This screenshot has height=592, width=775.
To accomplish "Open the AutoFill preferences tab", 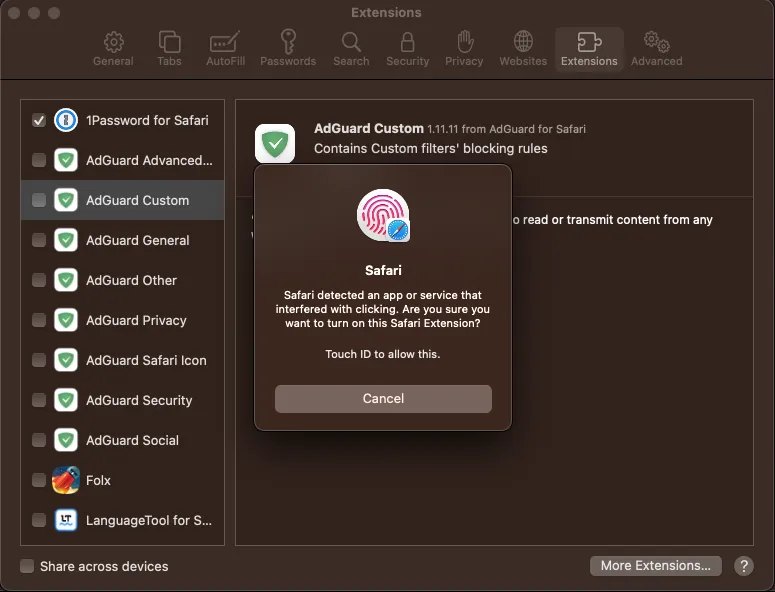I will click(x=225, y=49).
